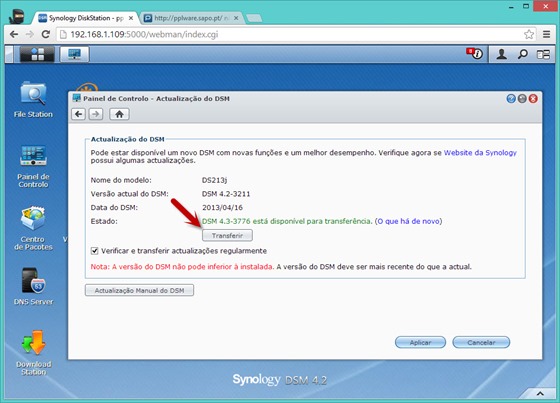This screenshot has height=403, width=560.
Task: Select the DSM 4.2-3211 version text
Action: click(226, 194)
